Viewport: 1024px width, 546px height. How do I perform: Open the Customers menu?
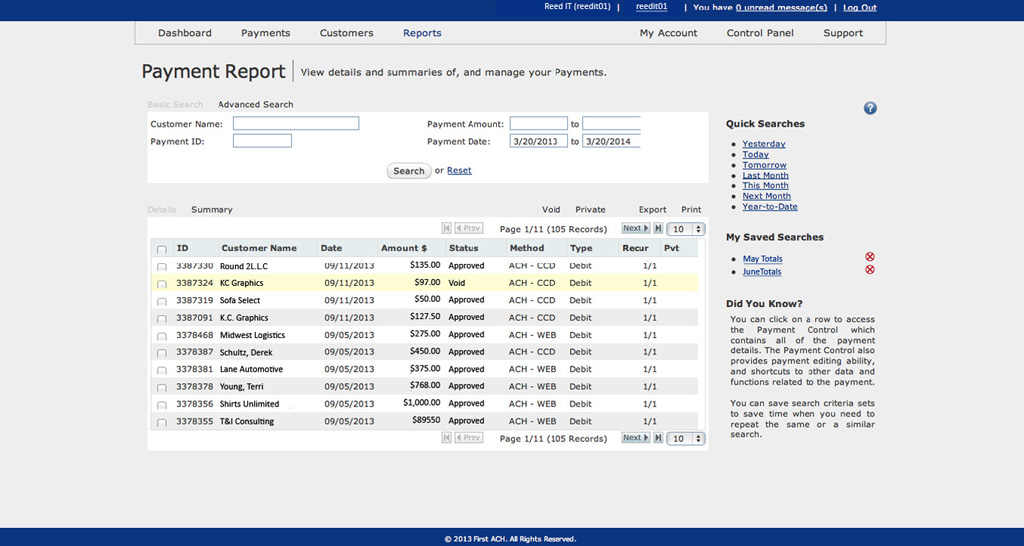coord(347,33)
